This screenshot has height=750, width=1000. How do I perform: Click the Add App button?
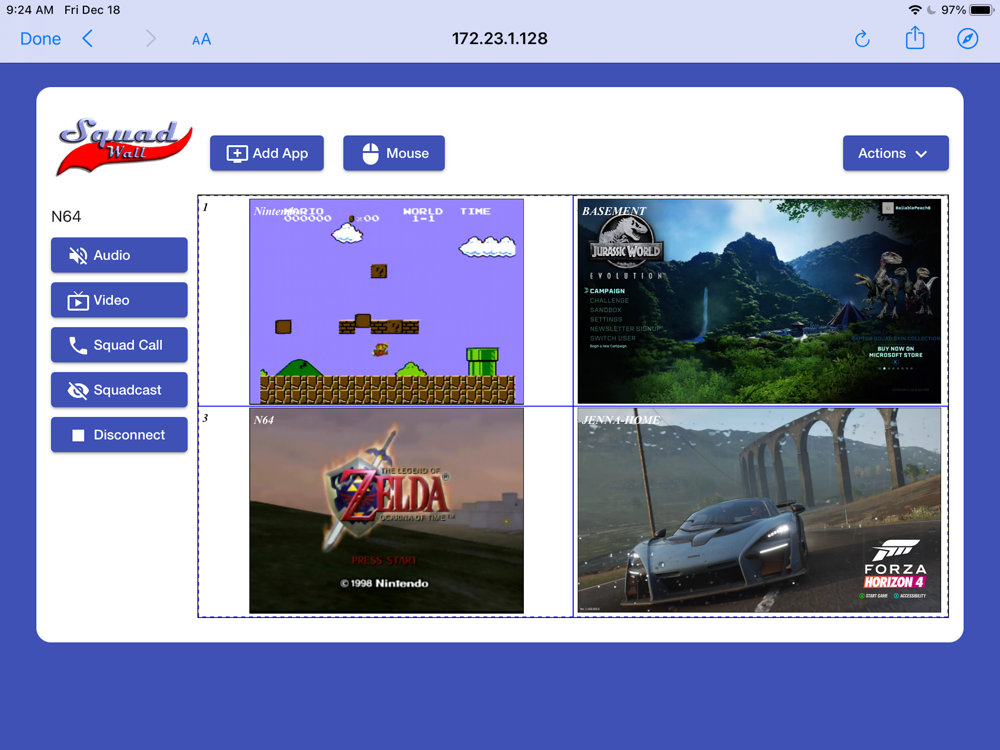click(x=267, y=153)
